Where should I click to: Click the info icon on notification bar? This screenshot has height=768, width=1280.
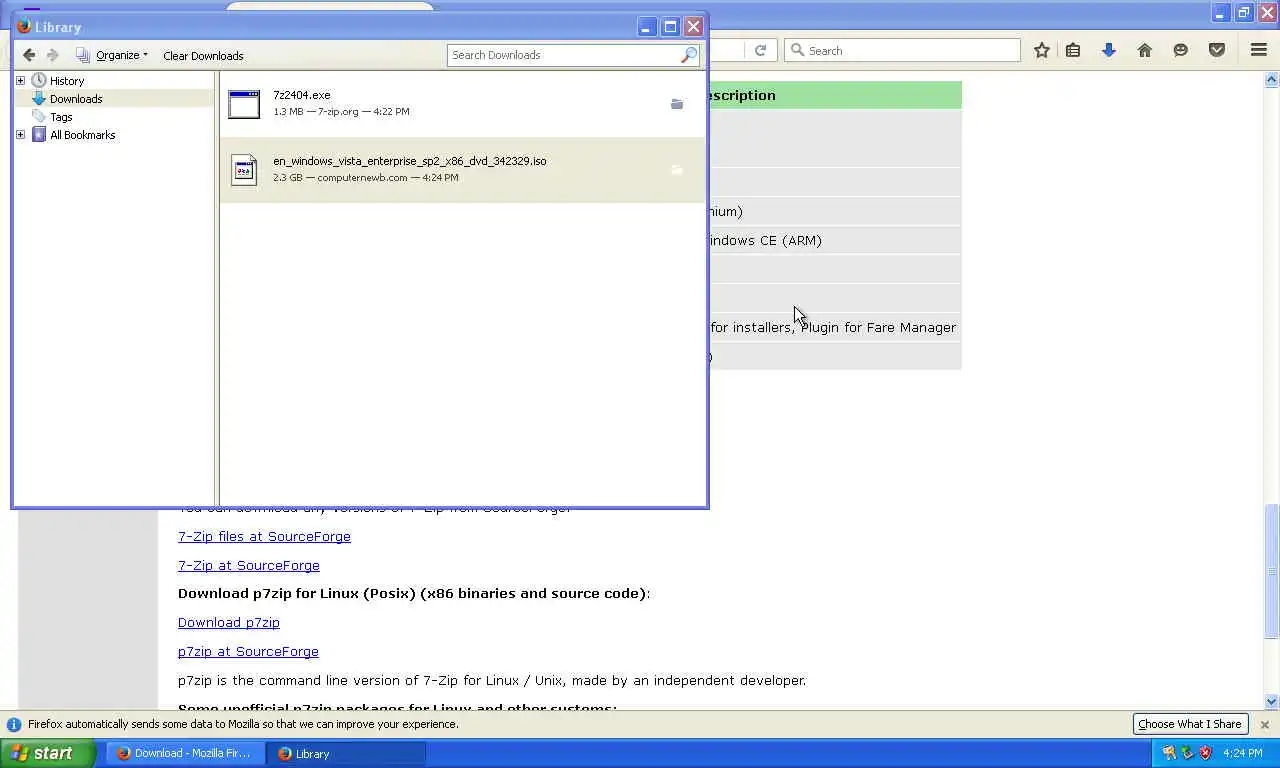tap(14, 724)
